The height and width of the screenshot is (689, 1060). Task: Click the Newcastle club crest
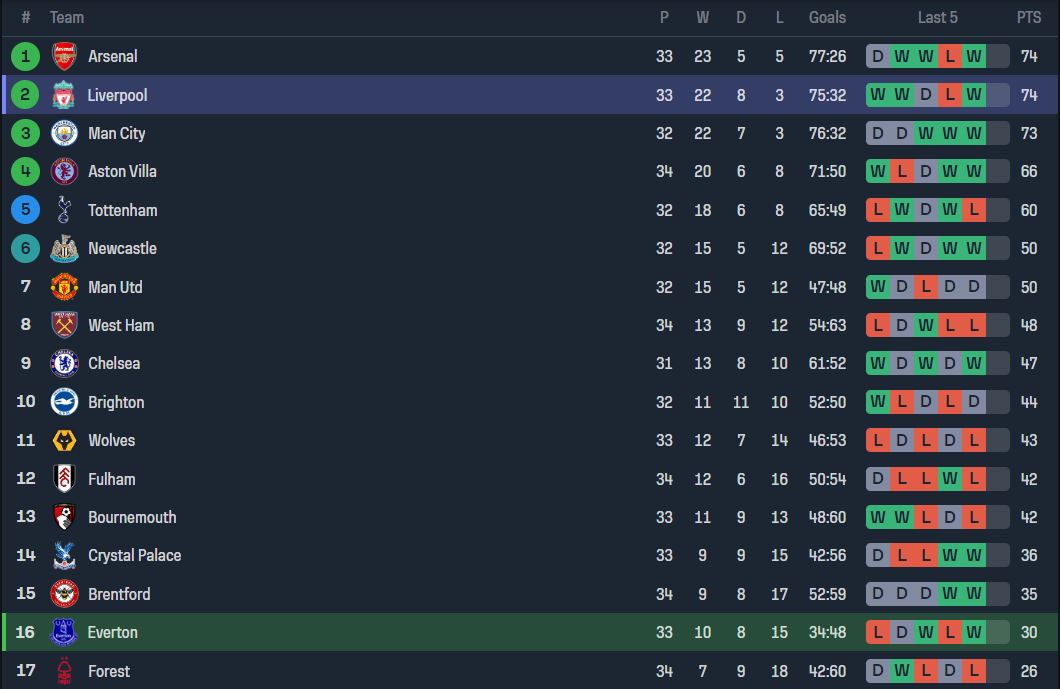pos(64,248)
